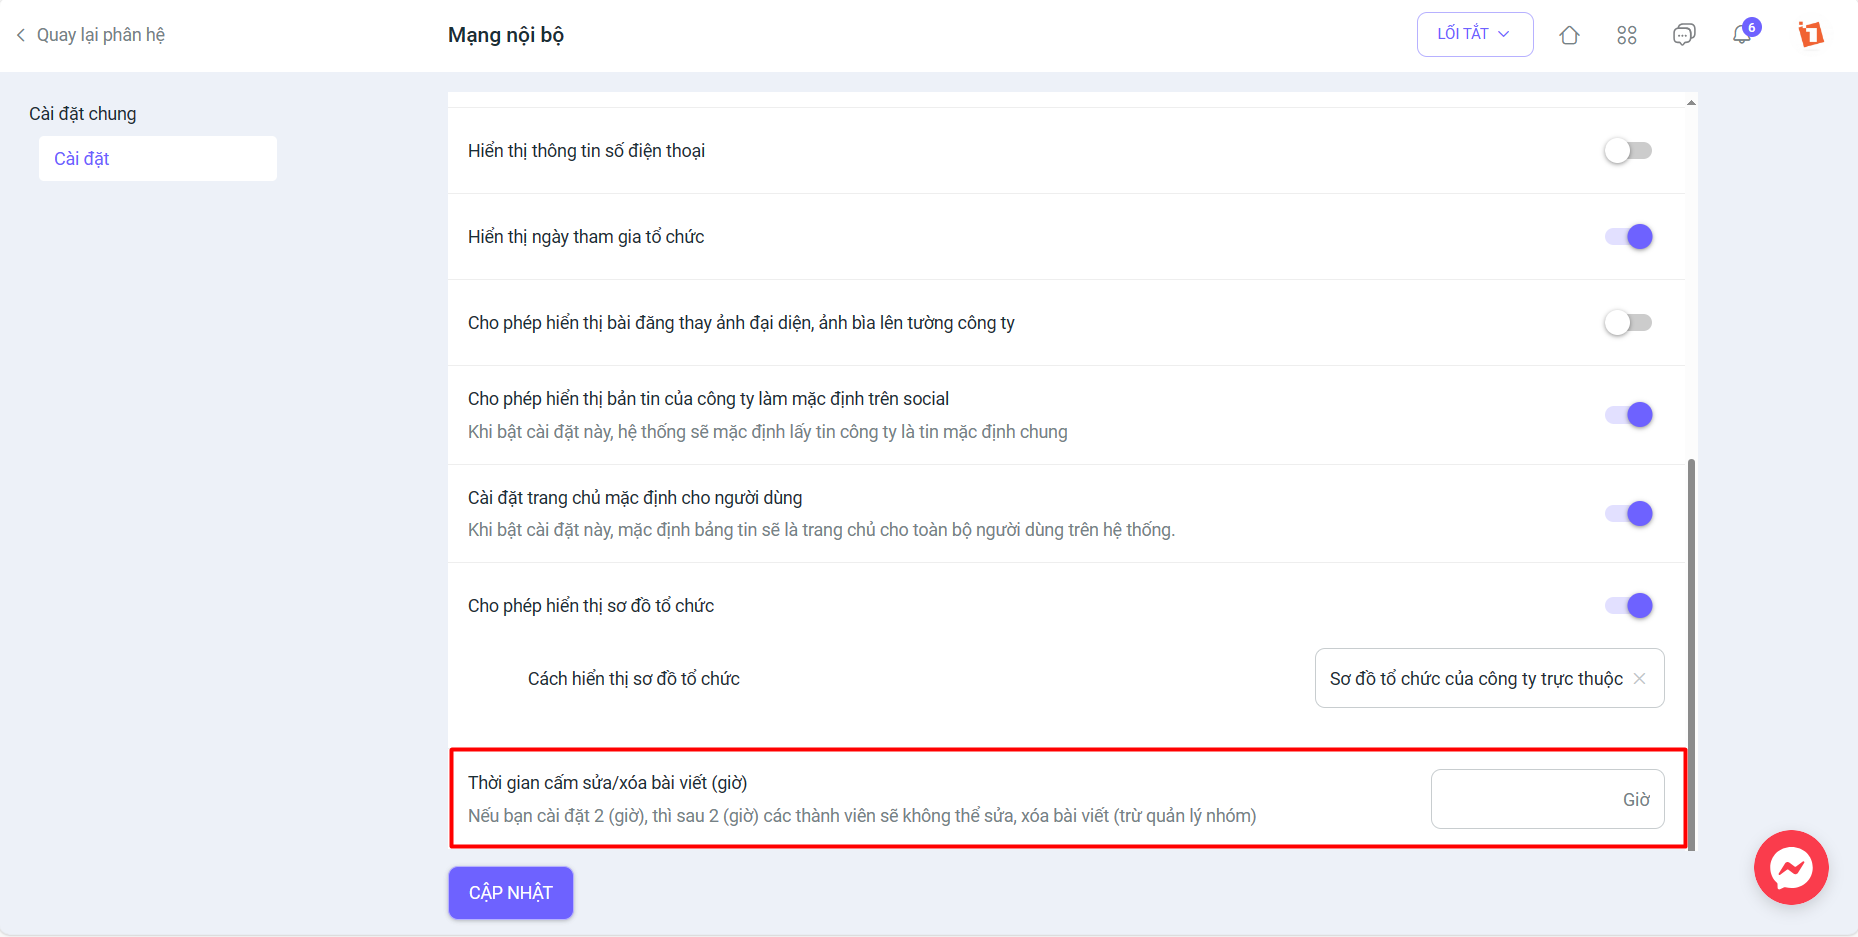Open the chat messages icon
This screenshot has height=937, width=1858.
point(1684,35)
